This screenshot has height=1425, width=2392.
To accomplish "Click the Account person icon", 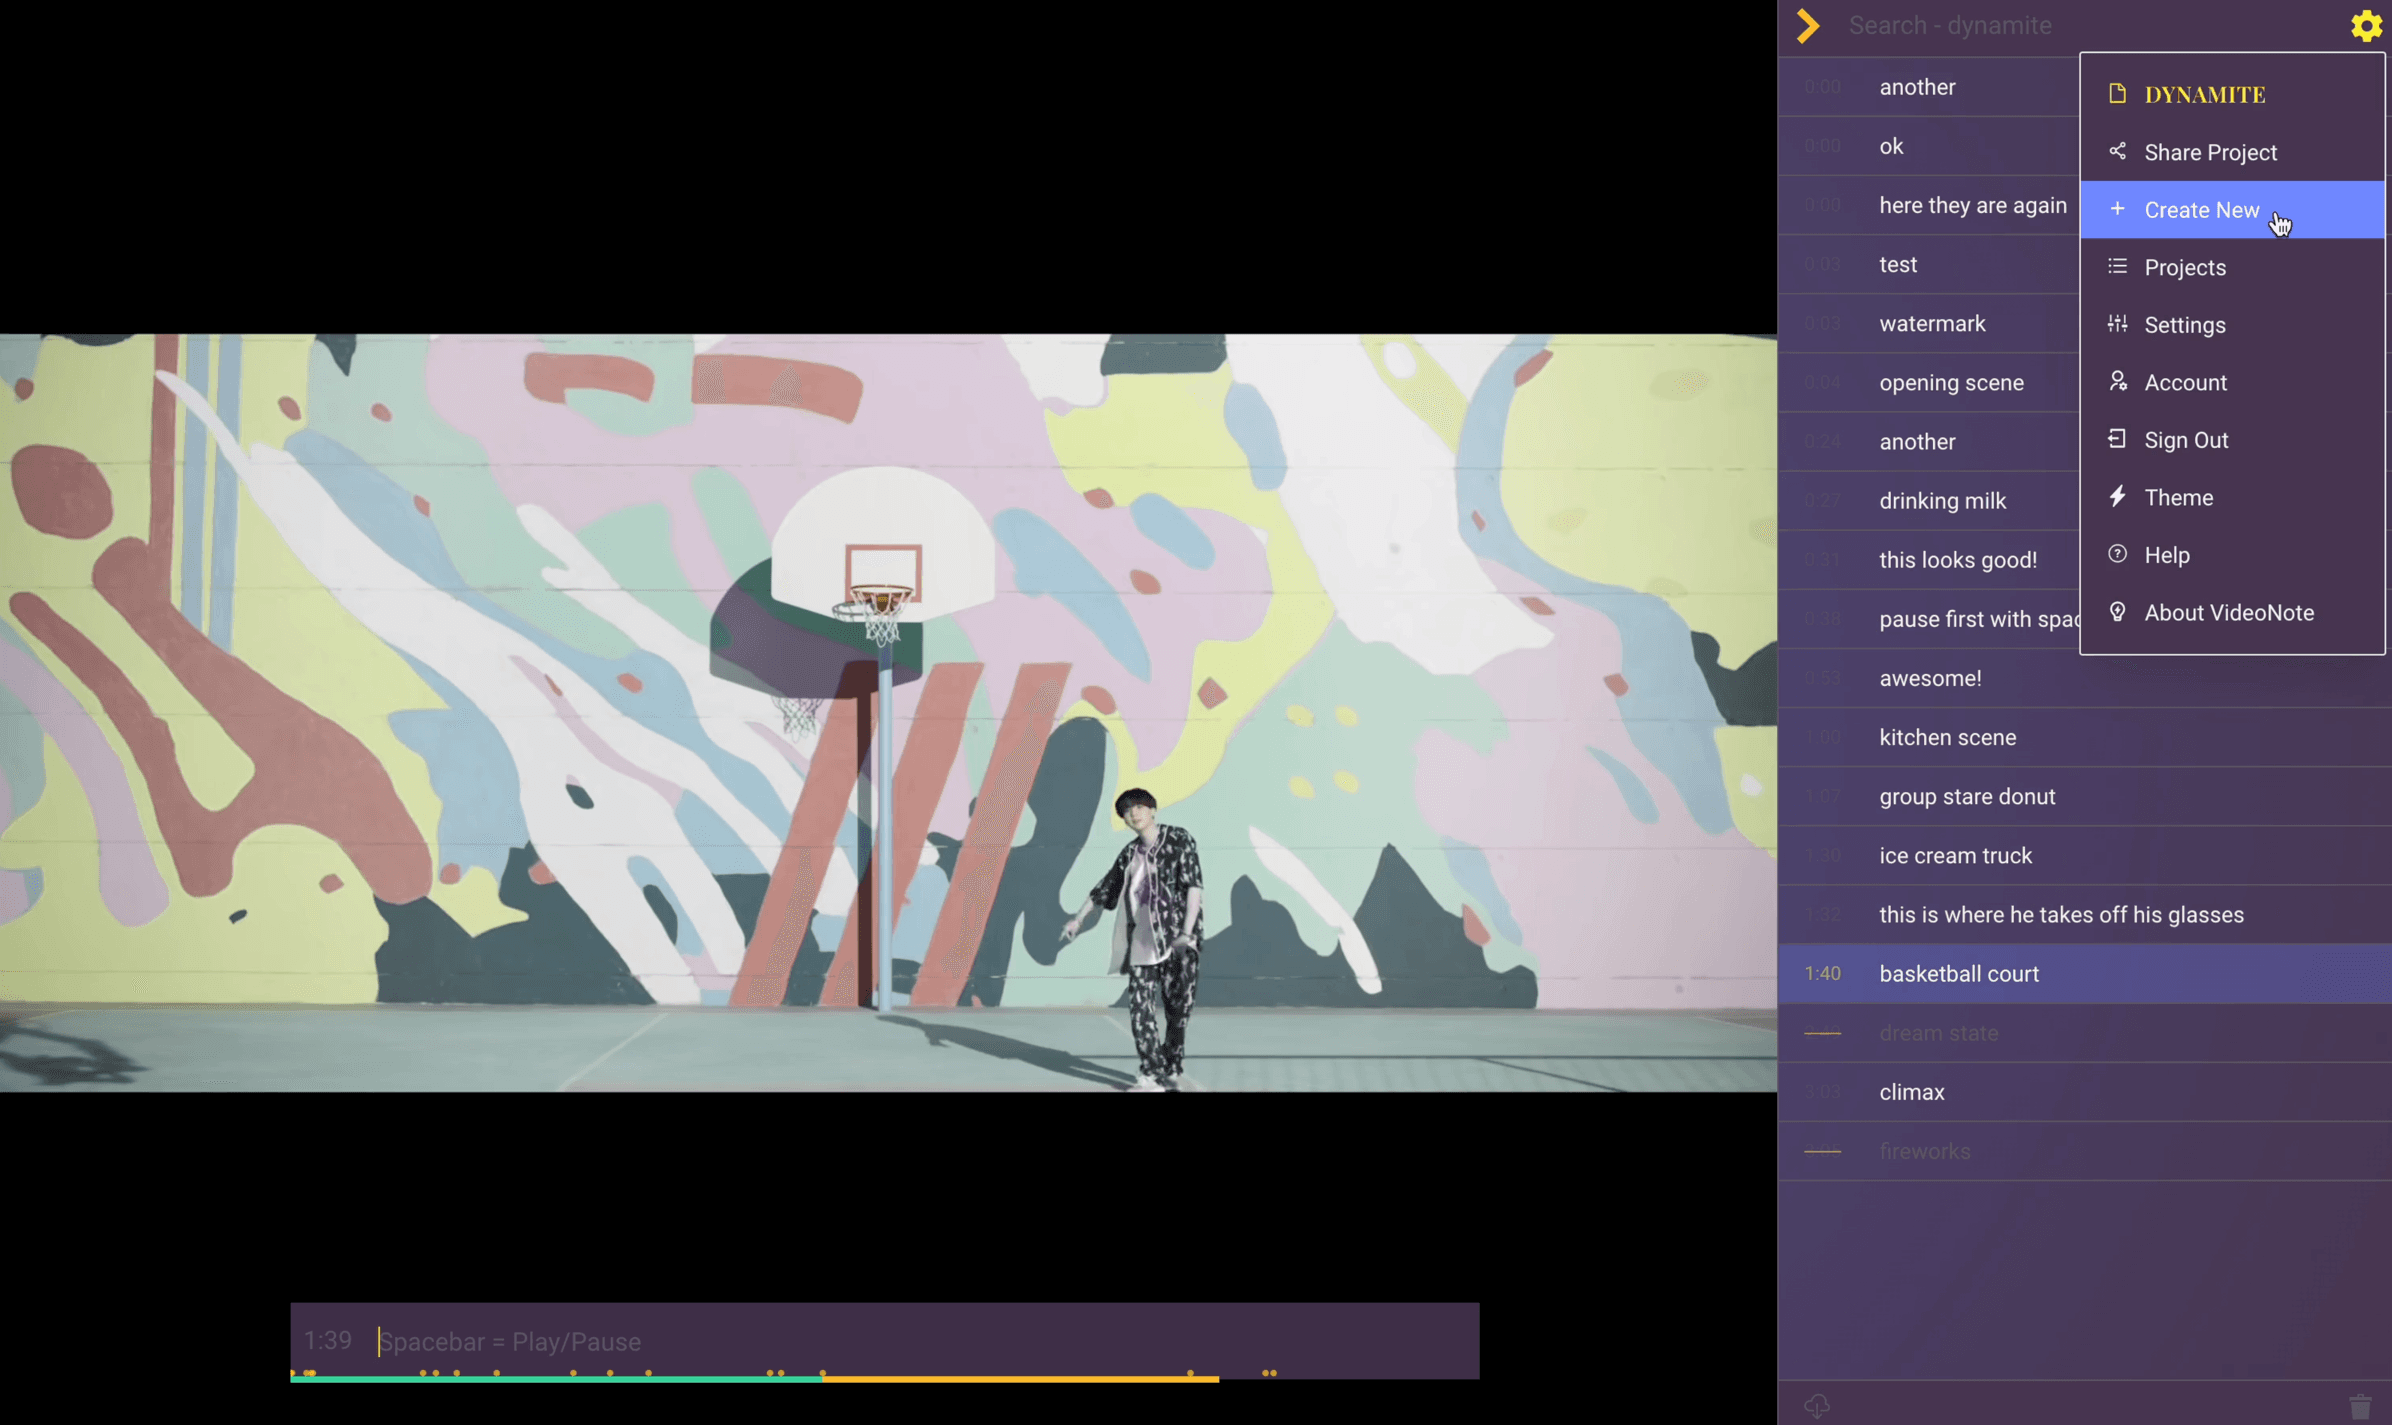I will [2117, 382].
